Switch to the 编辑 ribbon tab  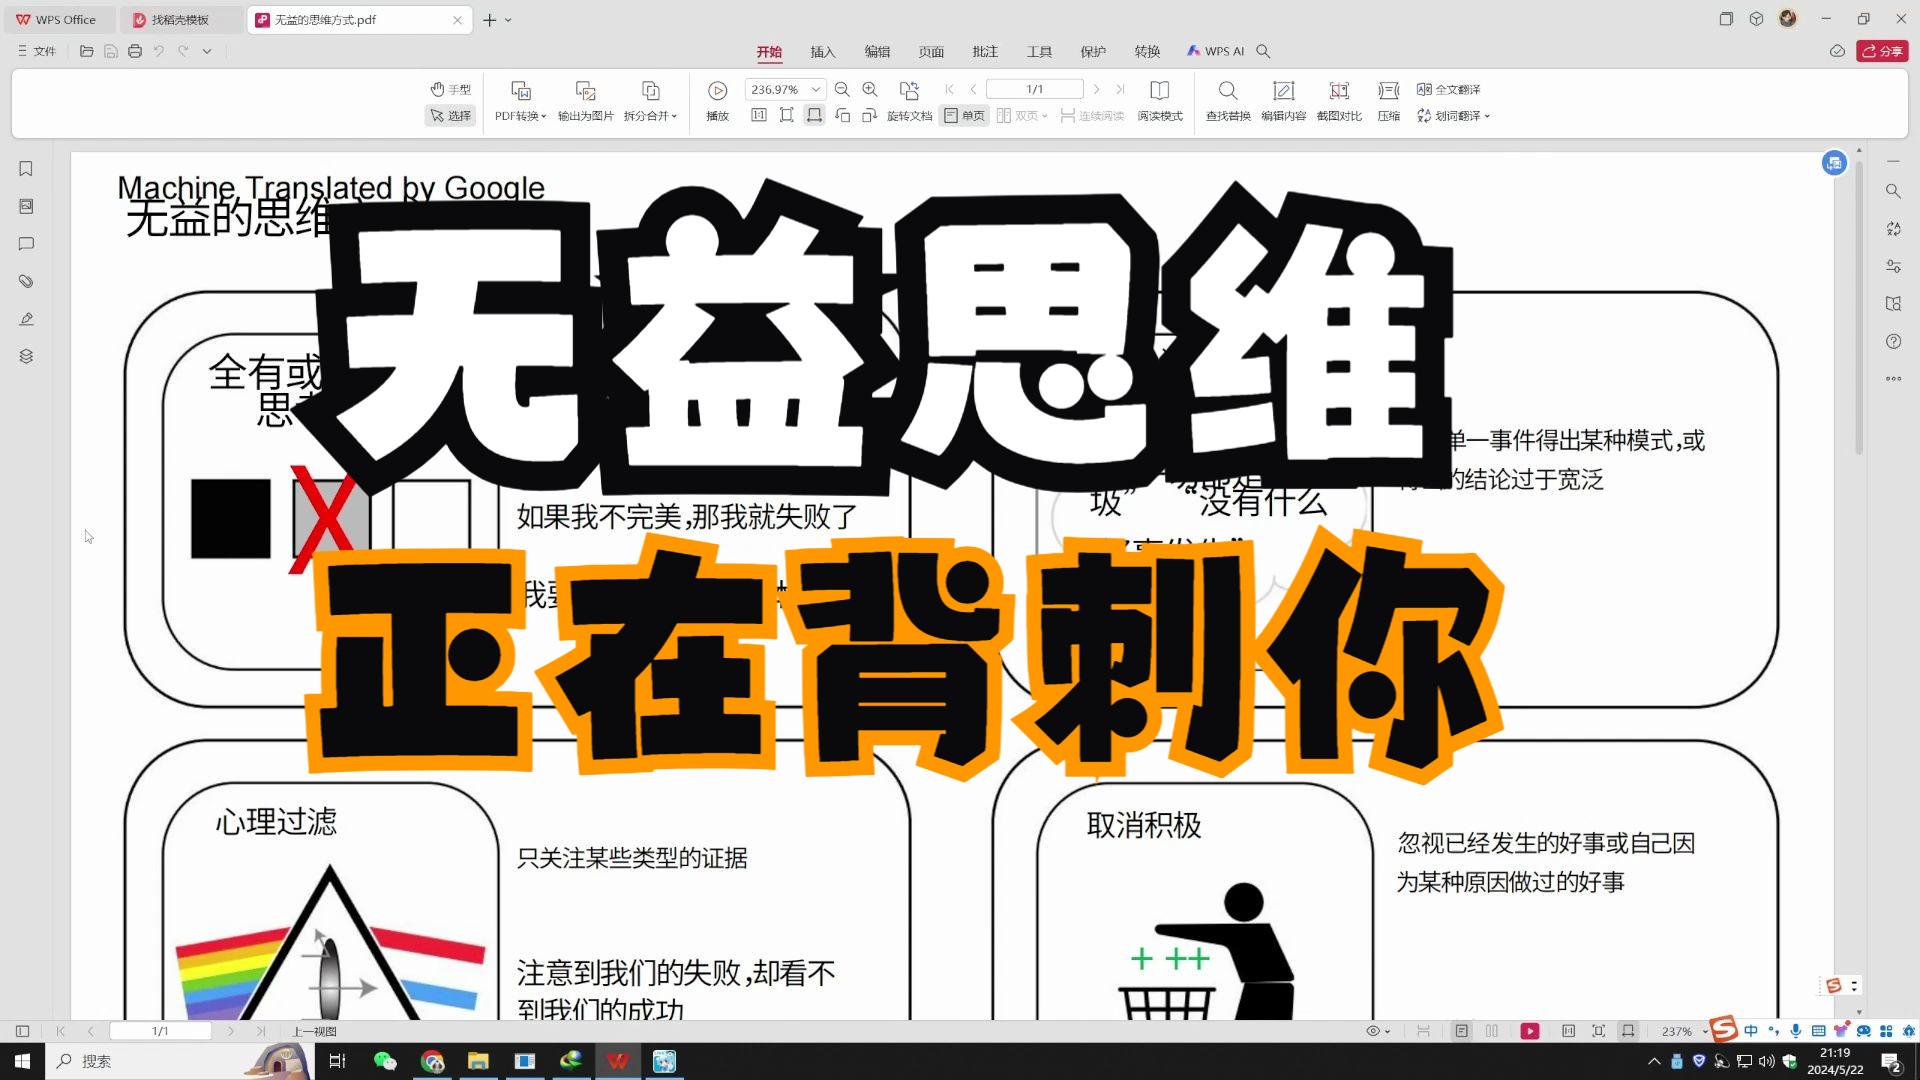877,51
